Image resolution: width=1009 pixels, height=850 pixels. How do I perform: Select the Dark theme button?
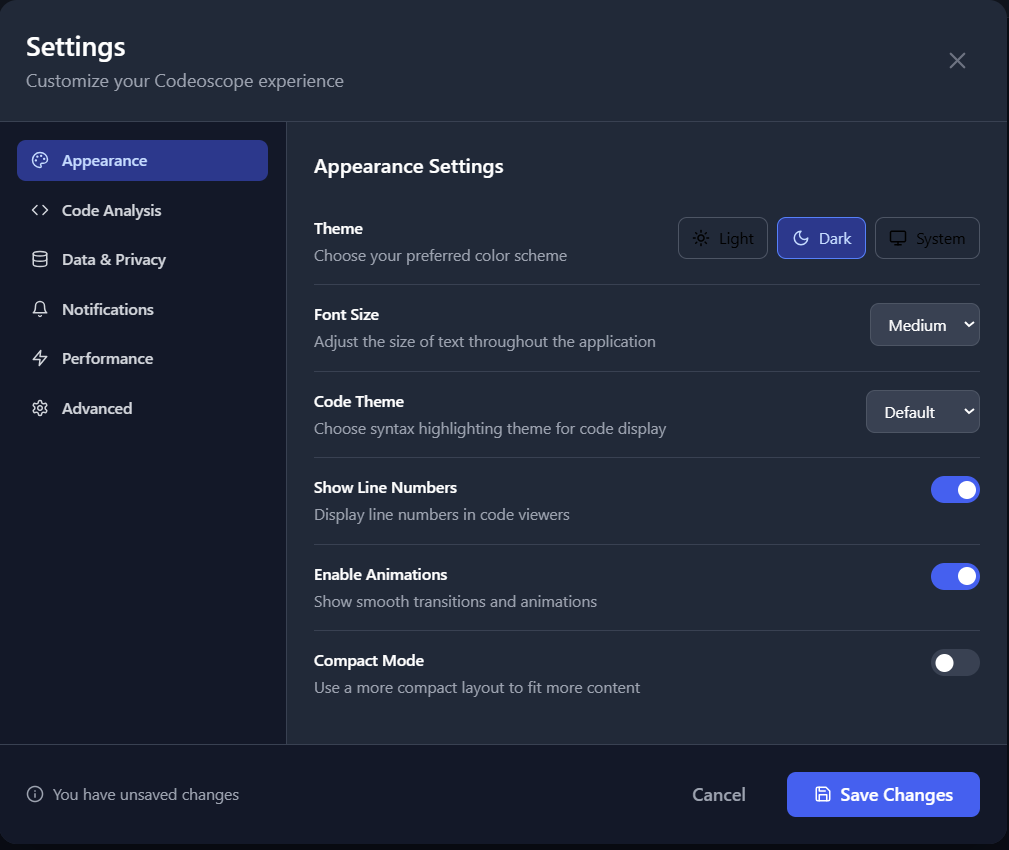(x=821, y=238)
